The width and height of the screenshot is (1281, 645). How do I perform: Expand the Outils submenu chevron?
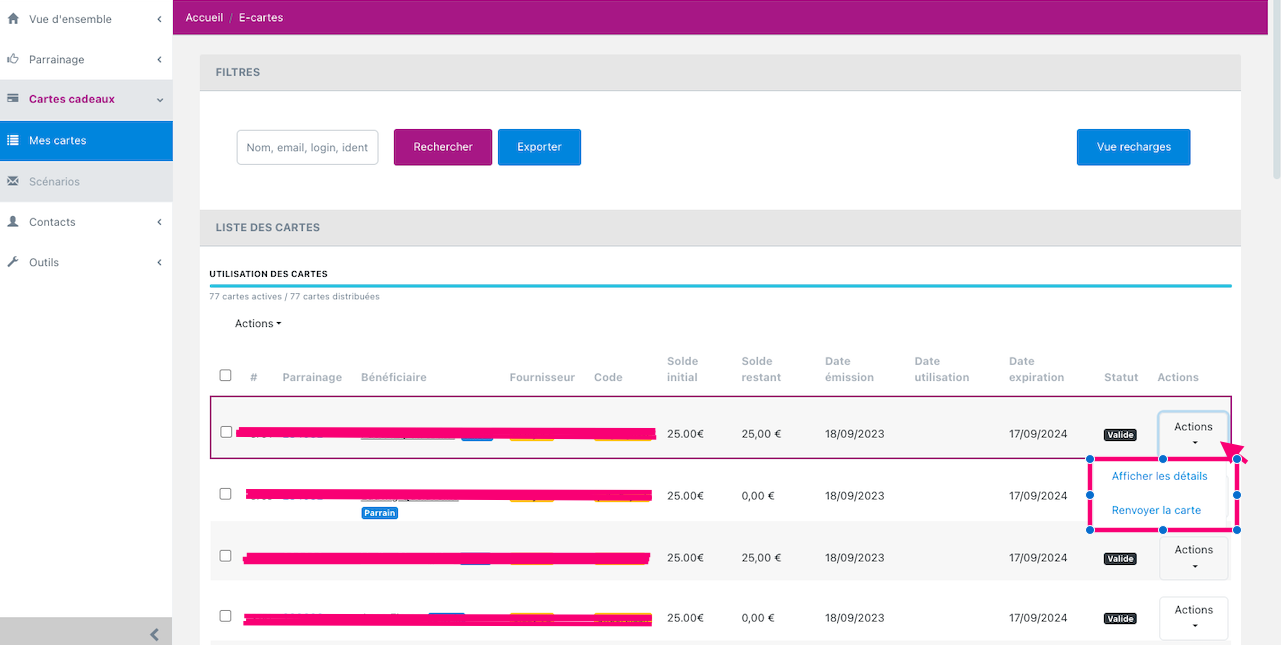(159, 263)
